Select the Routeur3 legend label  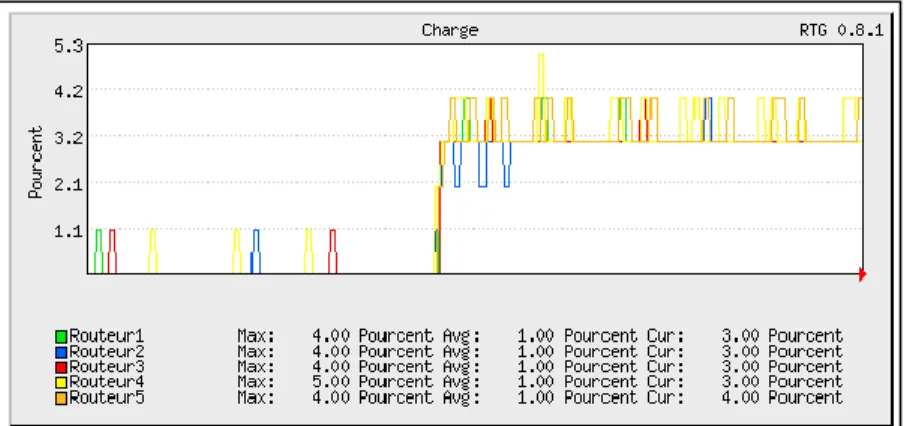pyautogui.click(x=107, y=367)
